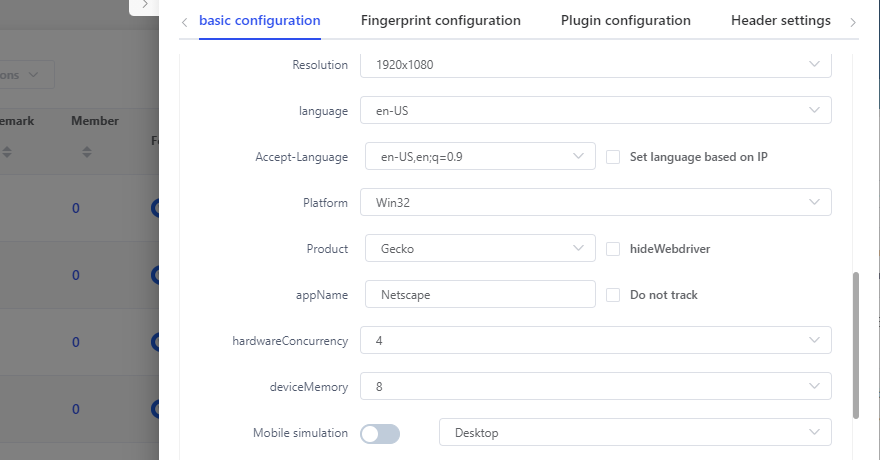This screenshot has height=460, width=880.
Task: Open the Accept-Language dropdown
Action: [478, 157]
